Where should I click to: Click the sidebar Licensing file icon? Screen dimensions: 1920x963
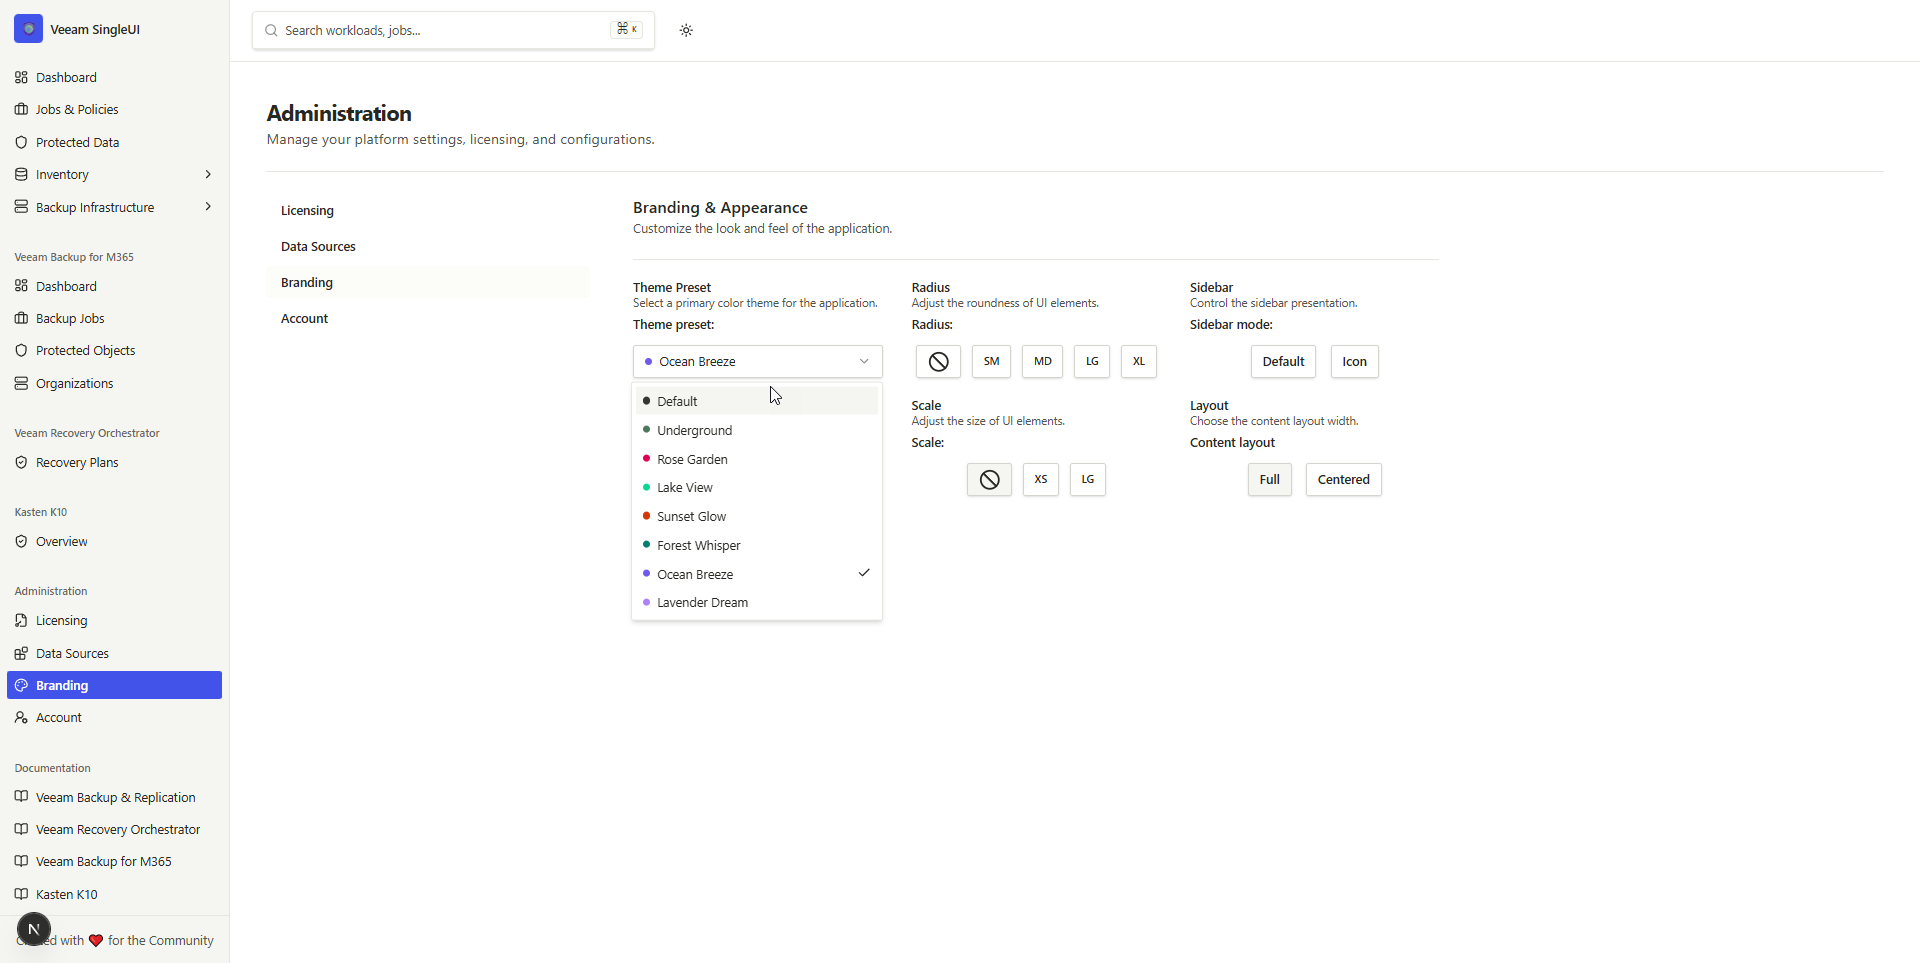(21, 620)
